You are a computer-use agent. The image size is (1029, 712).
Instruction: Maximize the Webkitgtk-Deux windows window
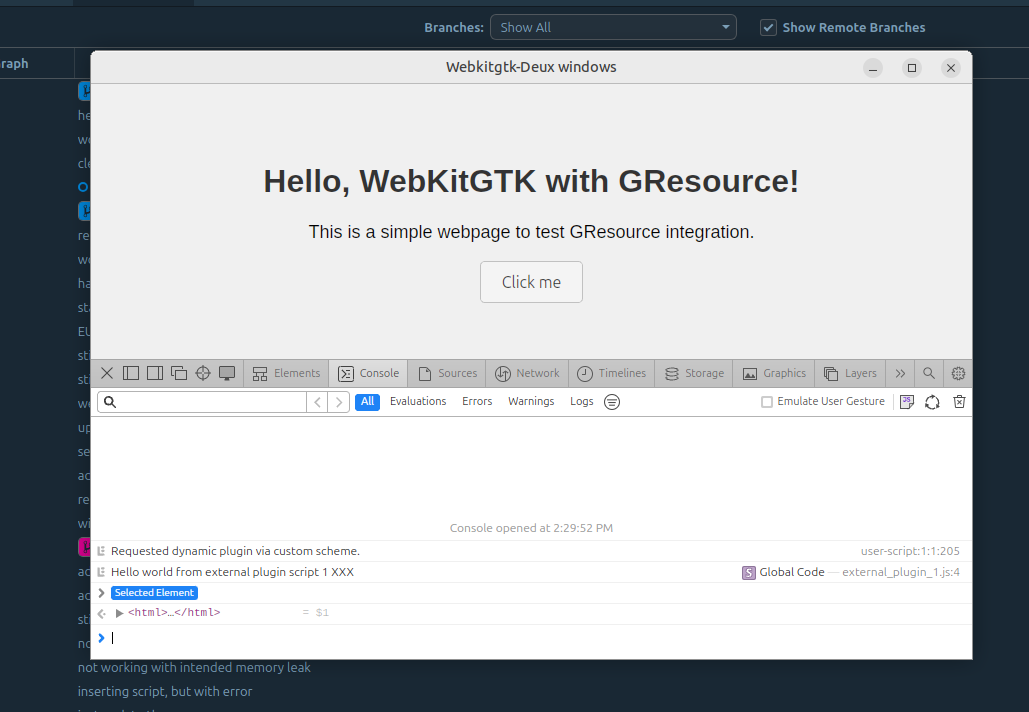tap(912, 68)
